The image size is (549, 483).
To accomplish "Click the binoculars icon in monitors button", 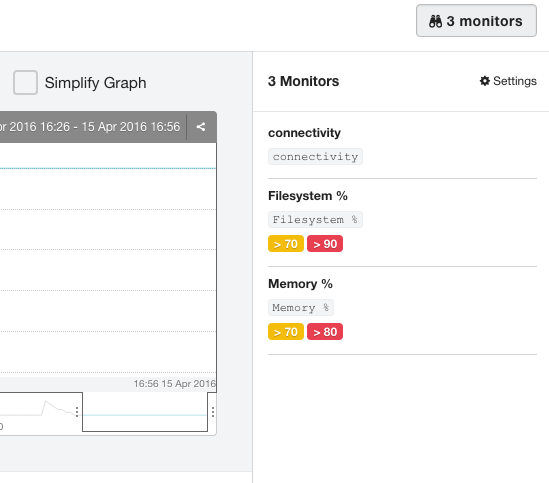I will coord(435,21).
